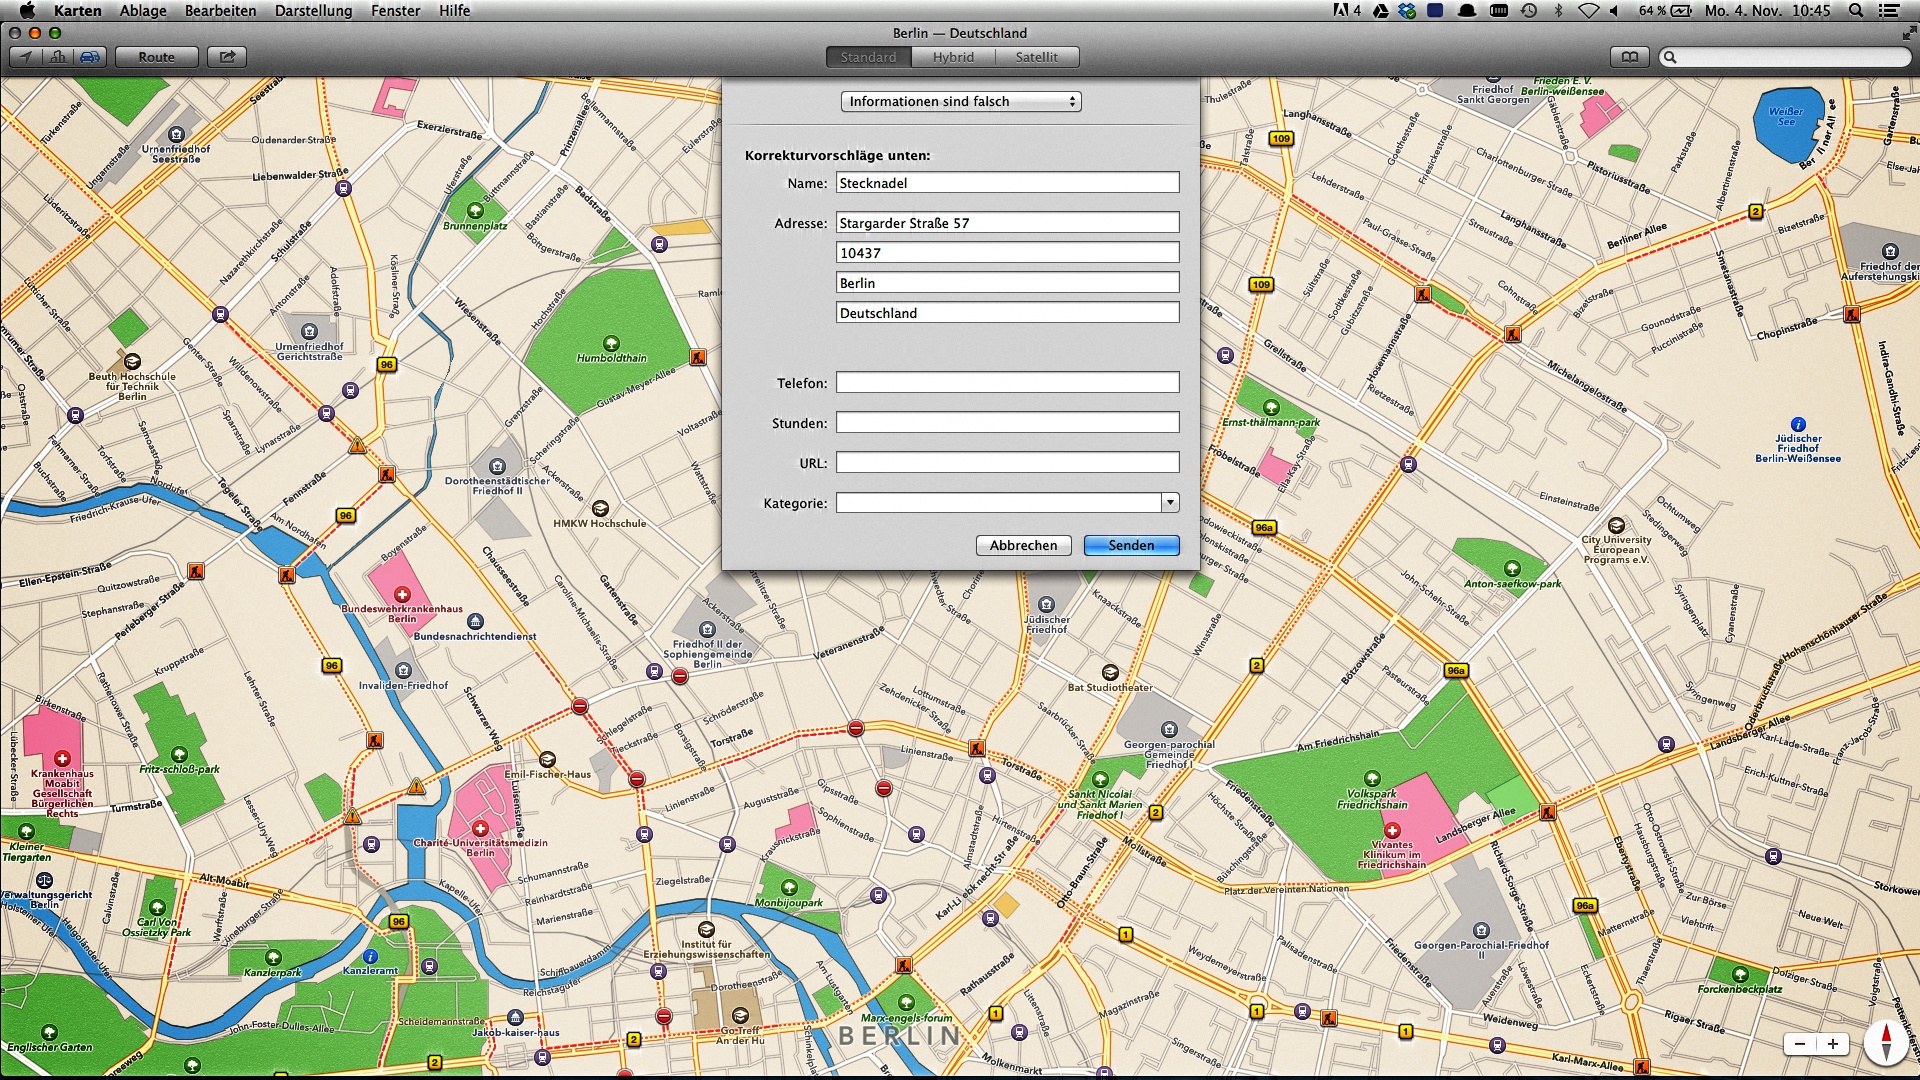Enter fullscreen with the arrows icon
1920x1080 pixels.
point(1908,33)
